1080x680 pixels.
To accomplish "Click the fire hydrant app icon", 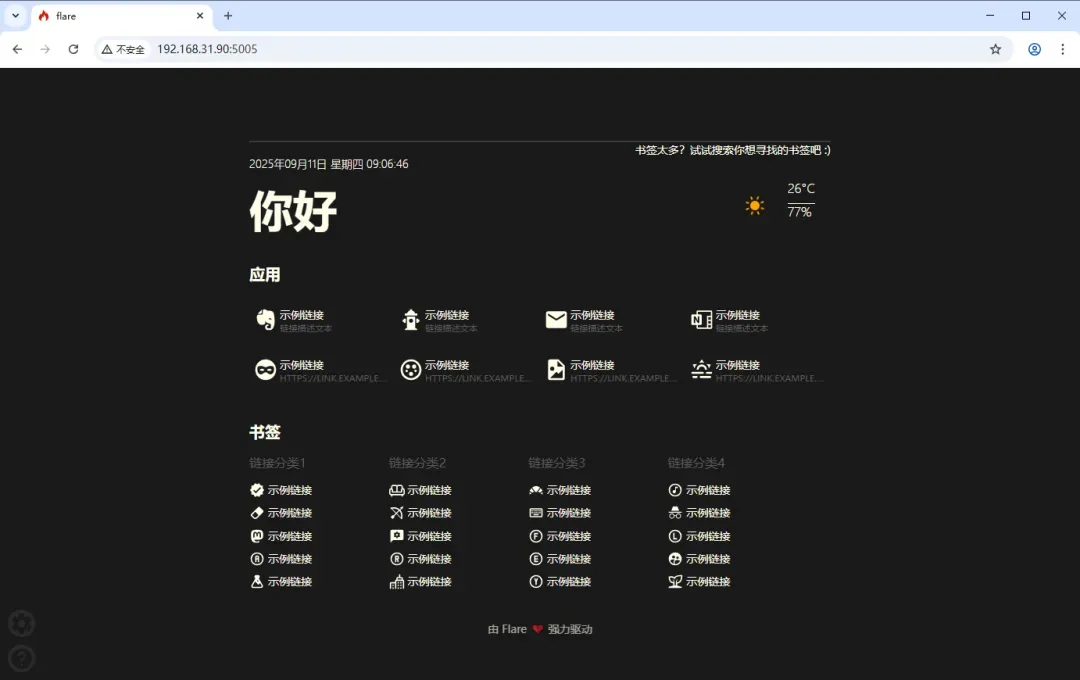I will [x=410, y=320].
